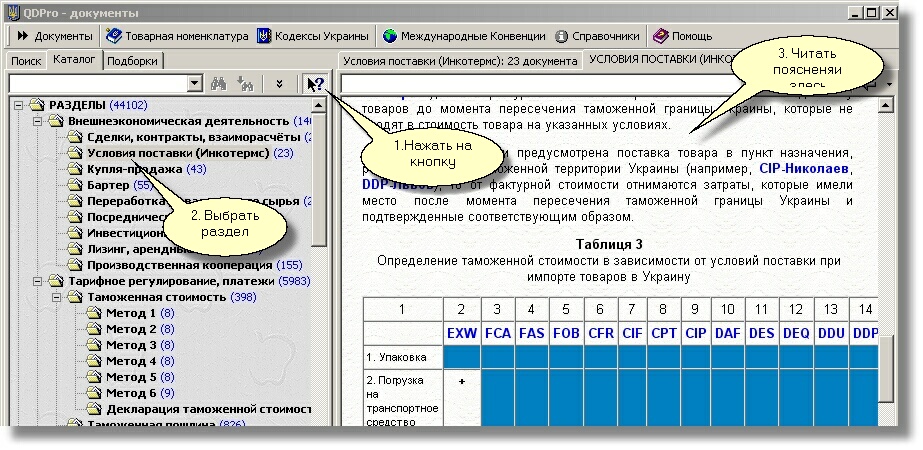Viewport: 923px width, 450px height.
Task: Switch to the Поиск tab
Action: (26, 60)
